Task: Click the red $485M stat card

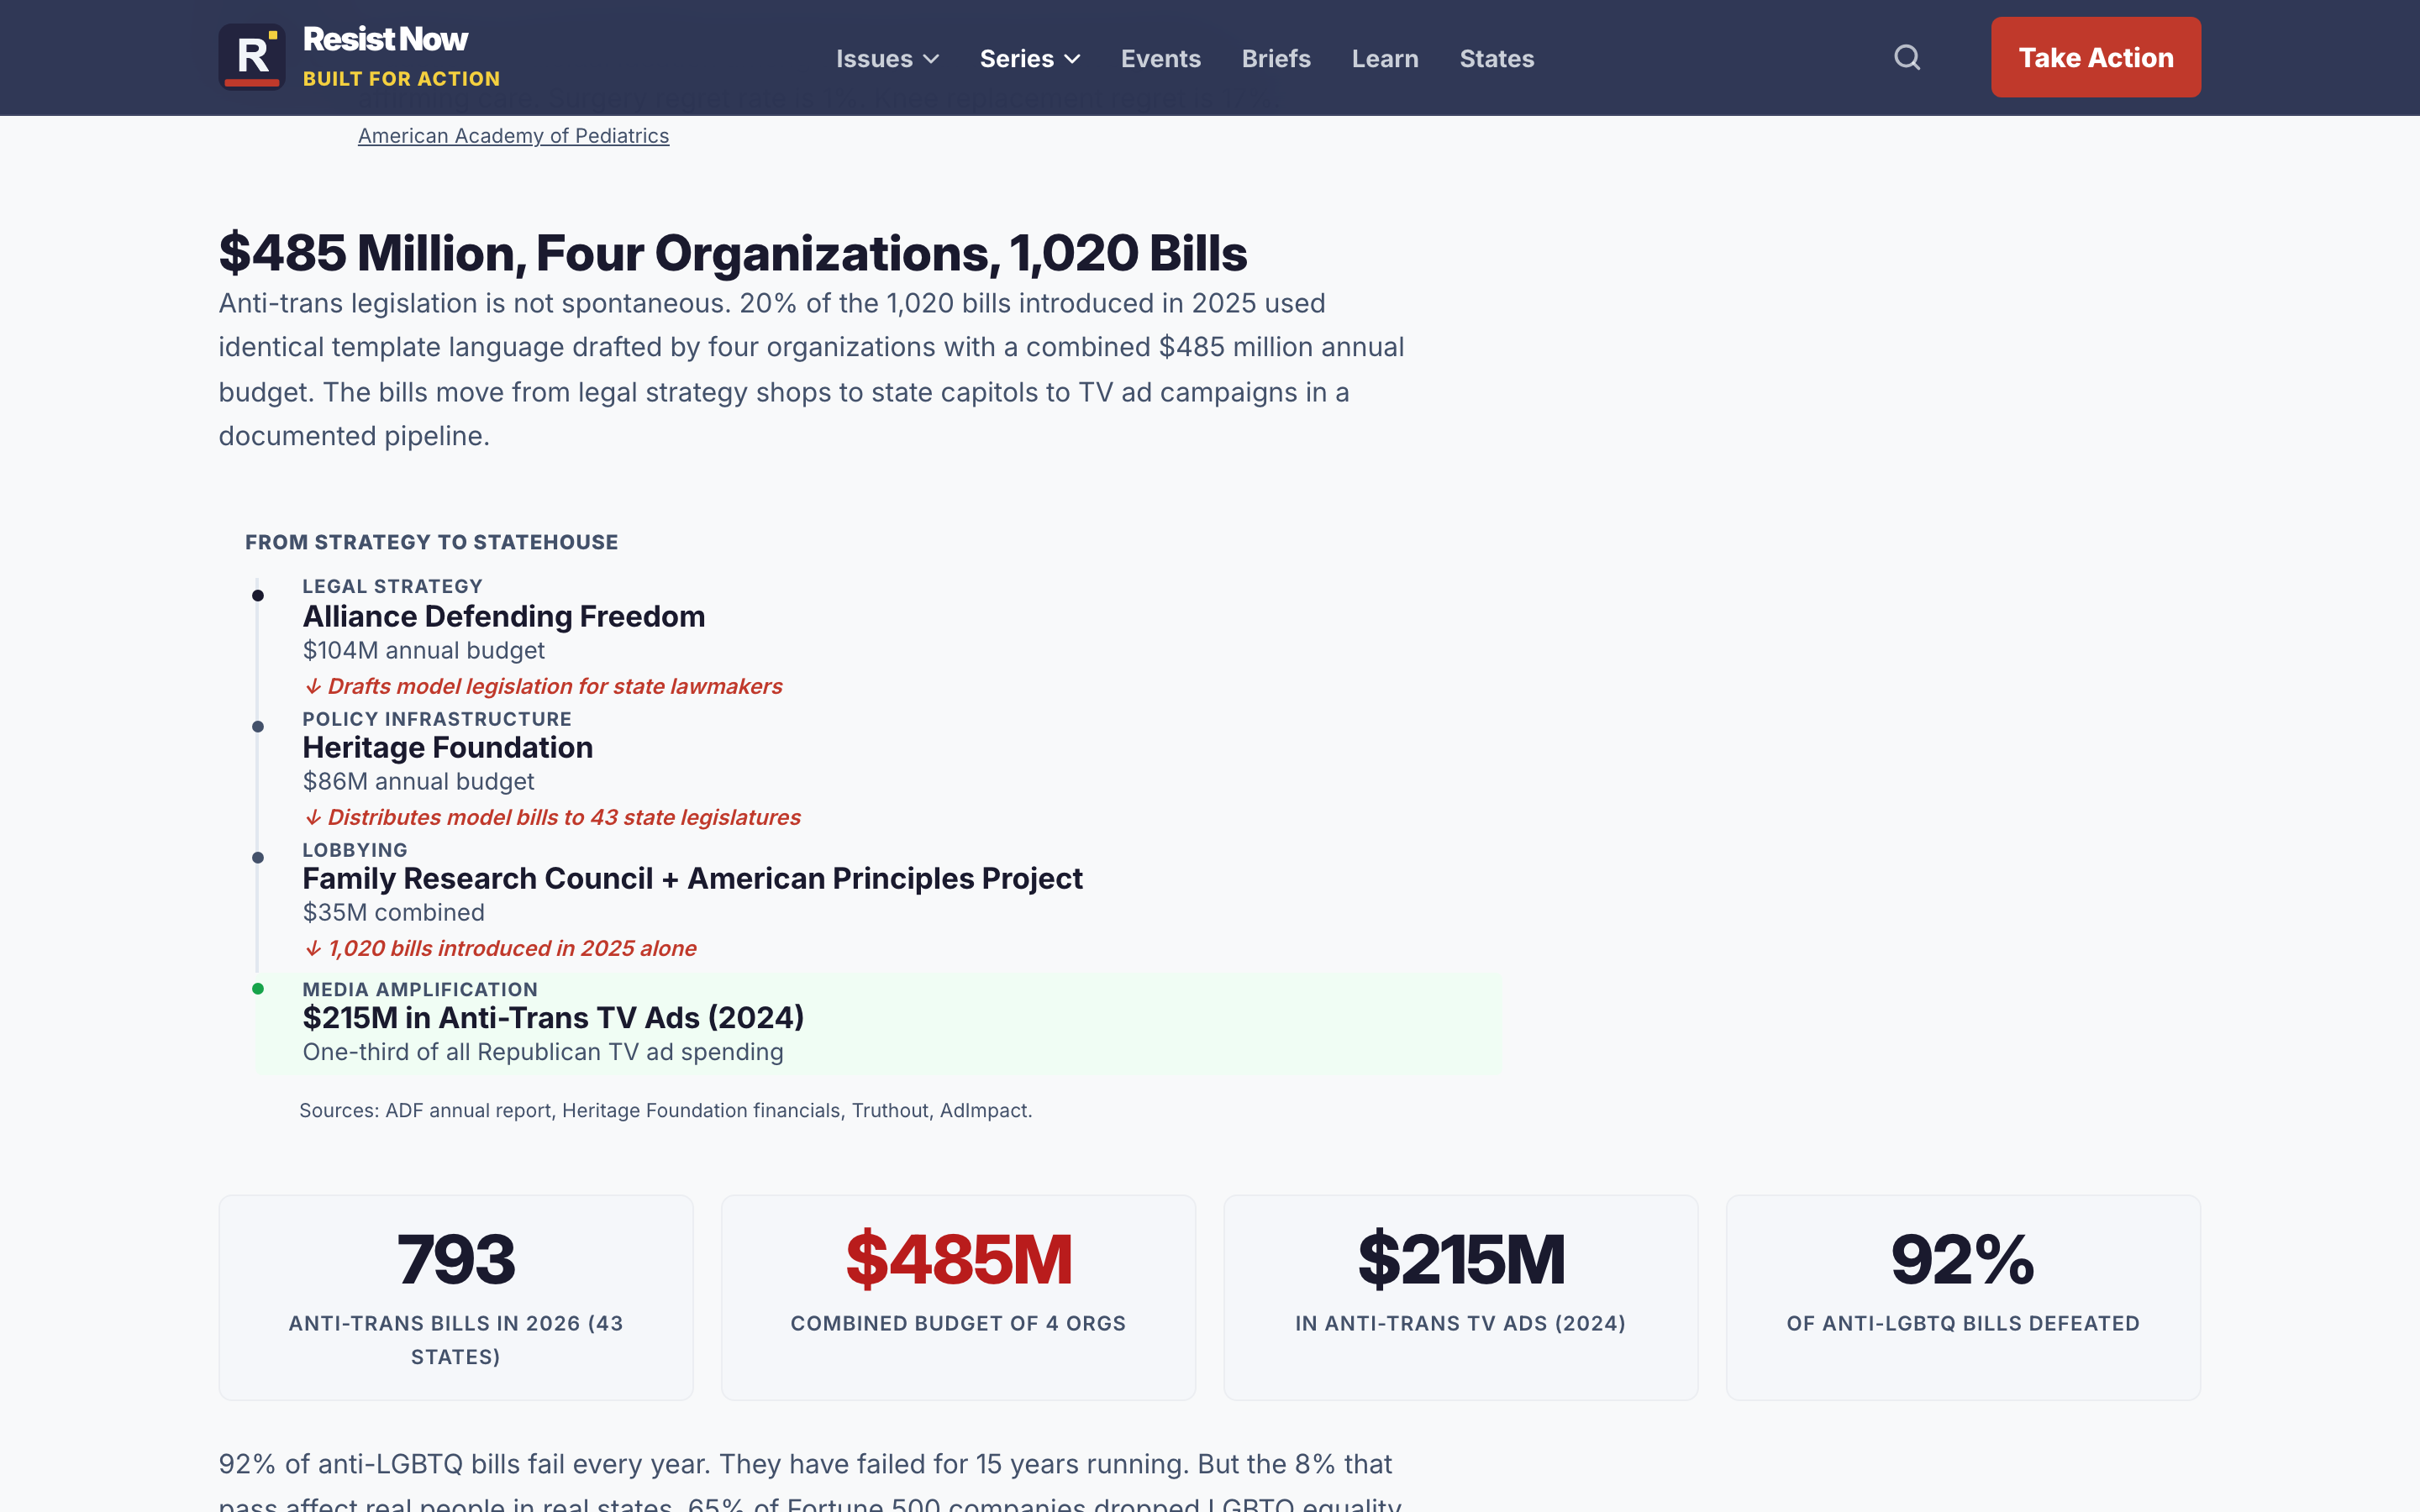Action: point(958,1298)
